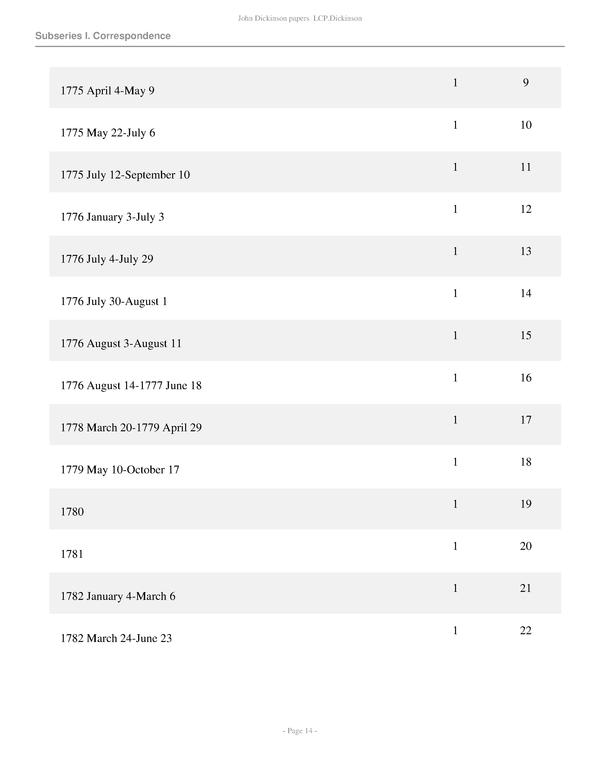Click the "1775 July 12-September 10" row

(x=125, y=175)
